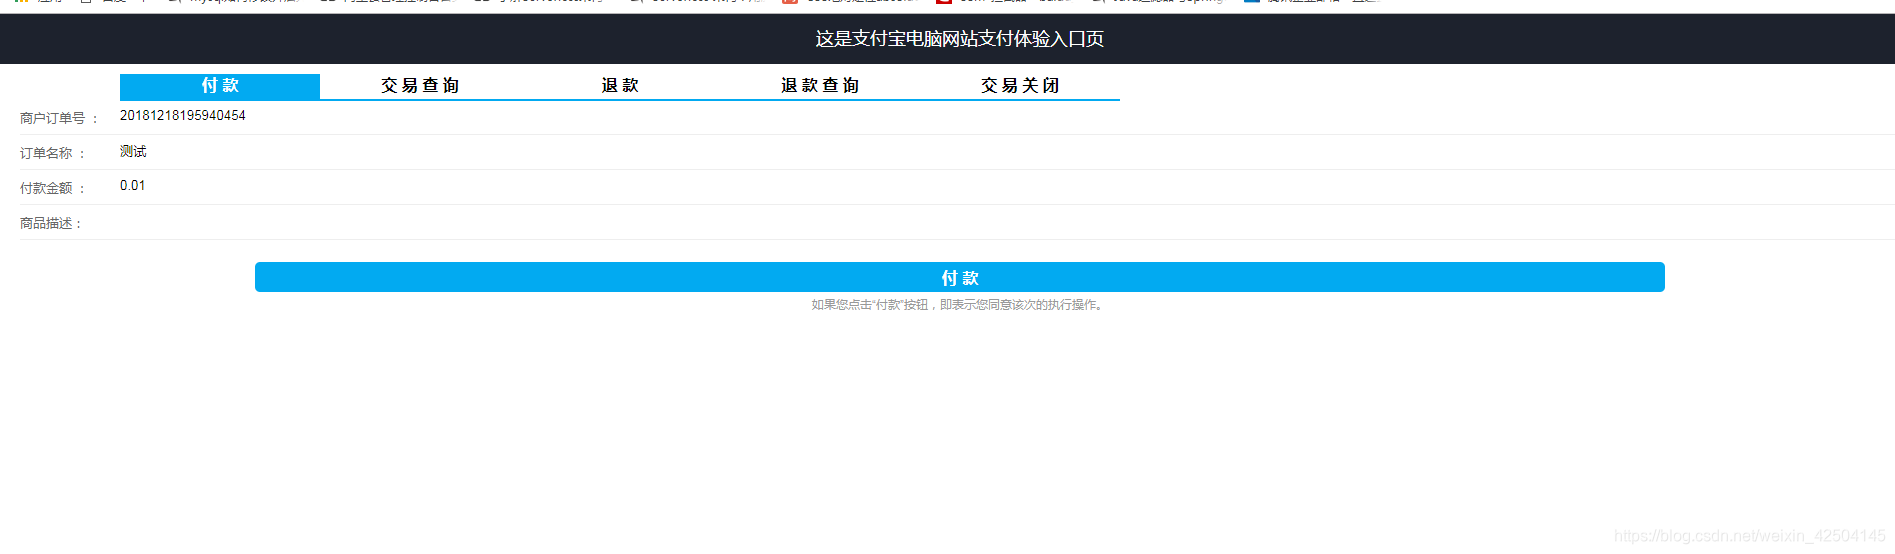The image size is (1895, 554).
Task: Click the note starting with 如果您点击
Action: coord(959,305)
